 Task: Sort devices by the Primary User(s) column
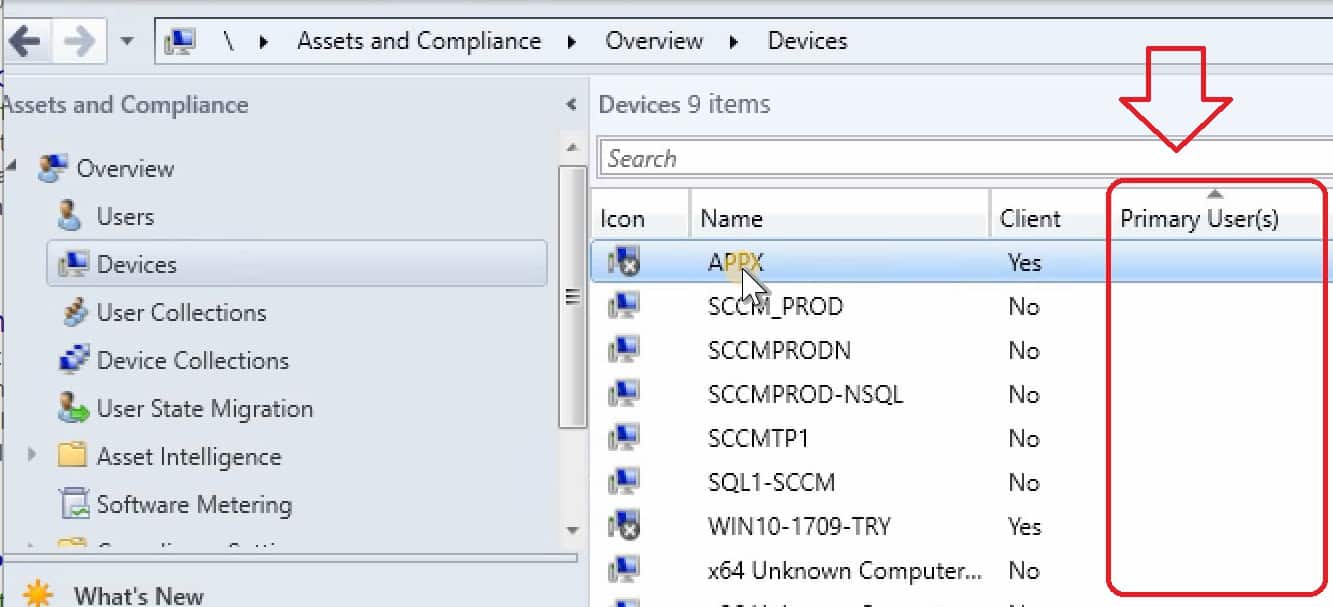[1200, 218]
